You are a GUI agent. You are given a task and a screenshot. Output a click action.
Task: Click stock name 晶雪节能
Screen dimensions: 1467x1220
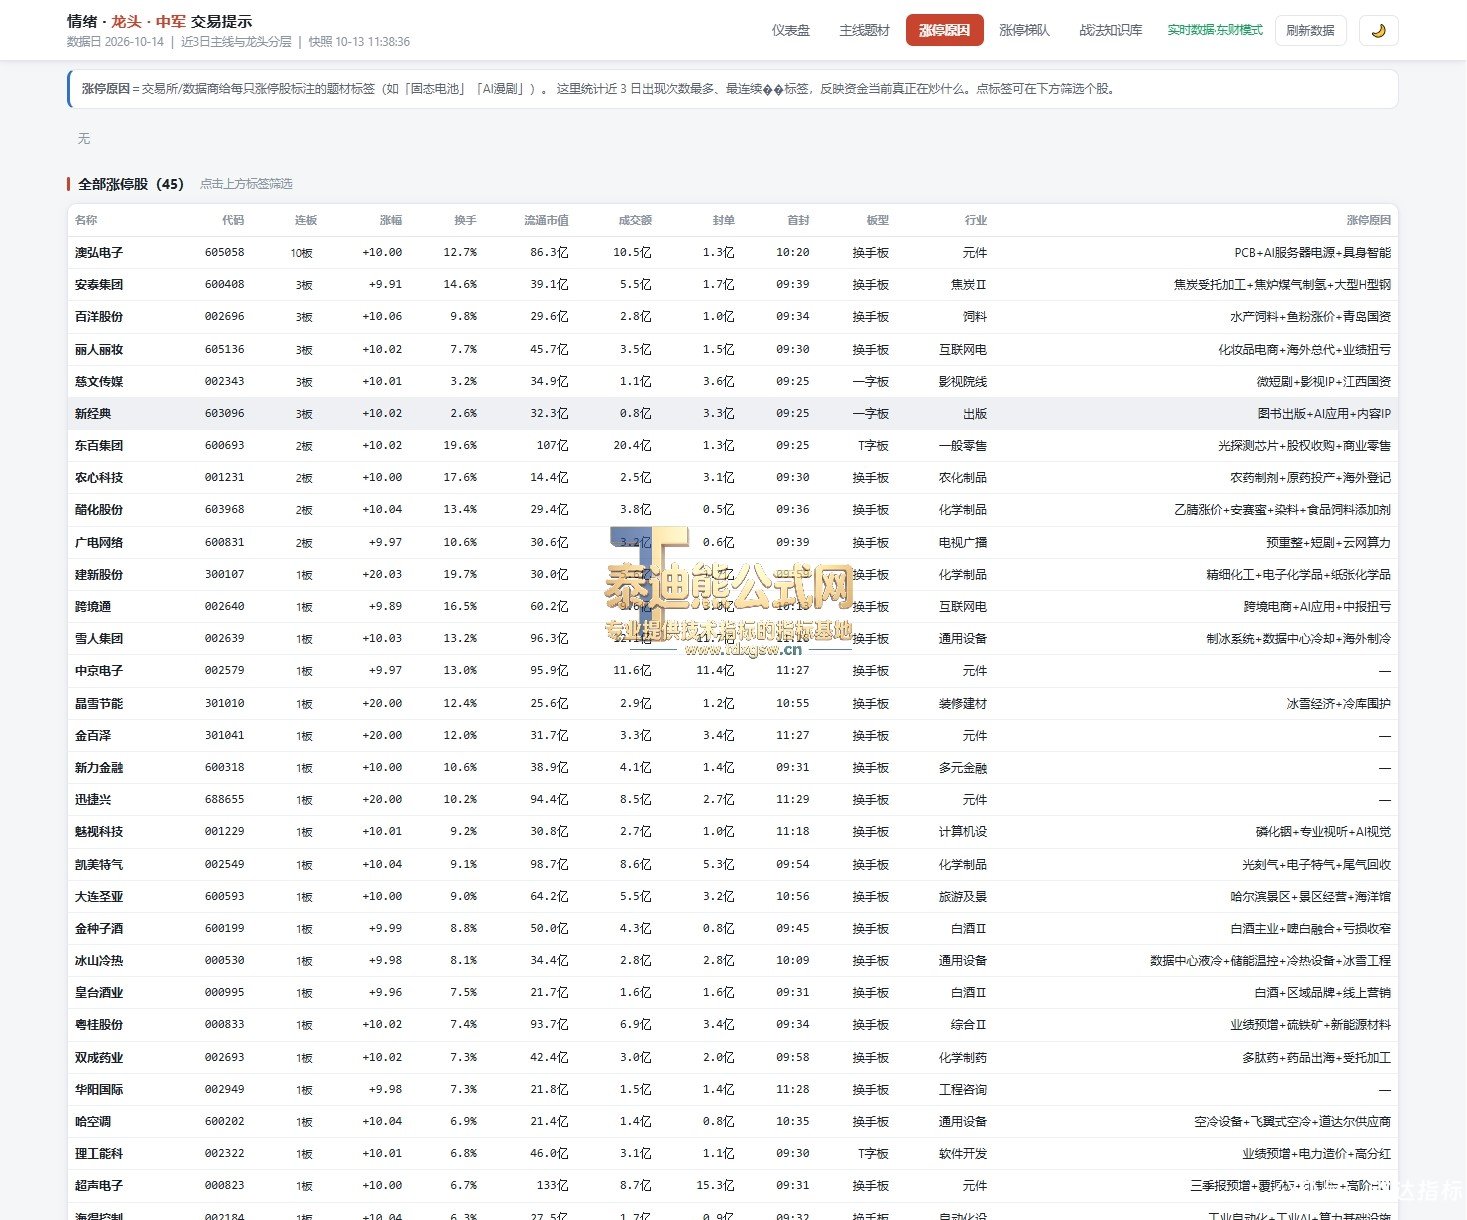click(99, 704)
